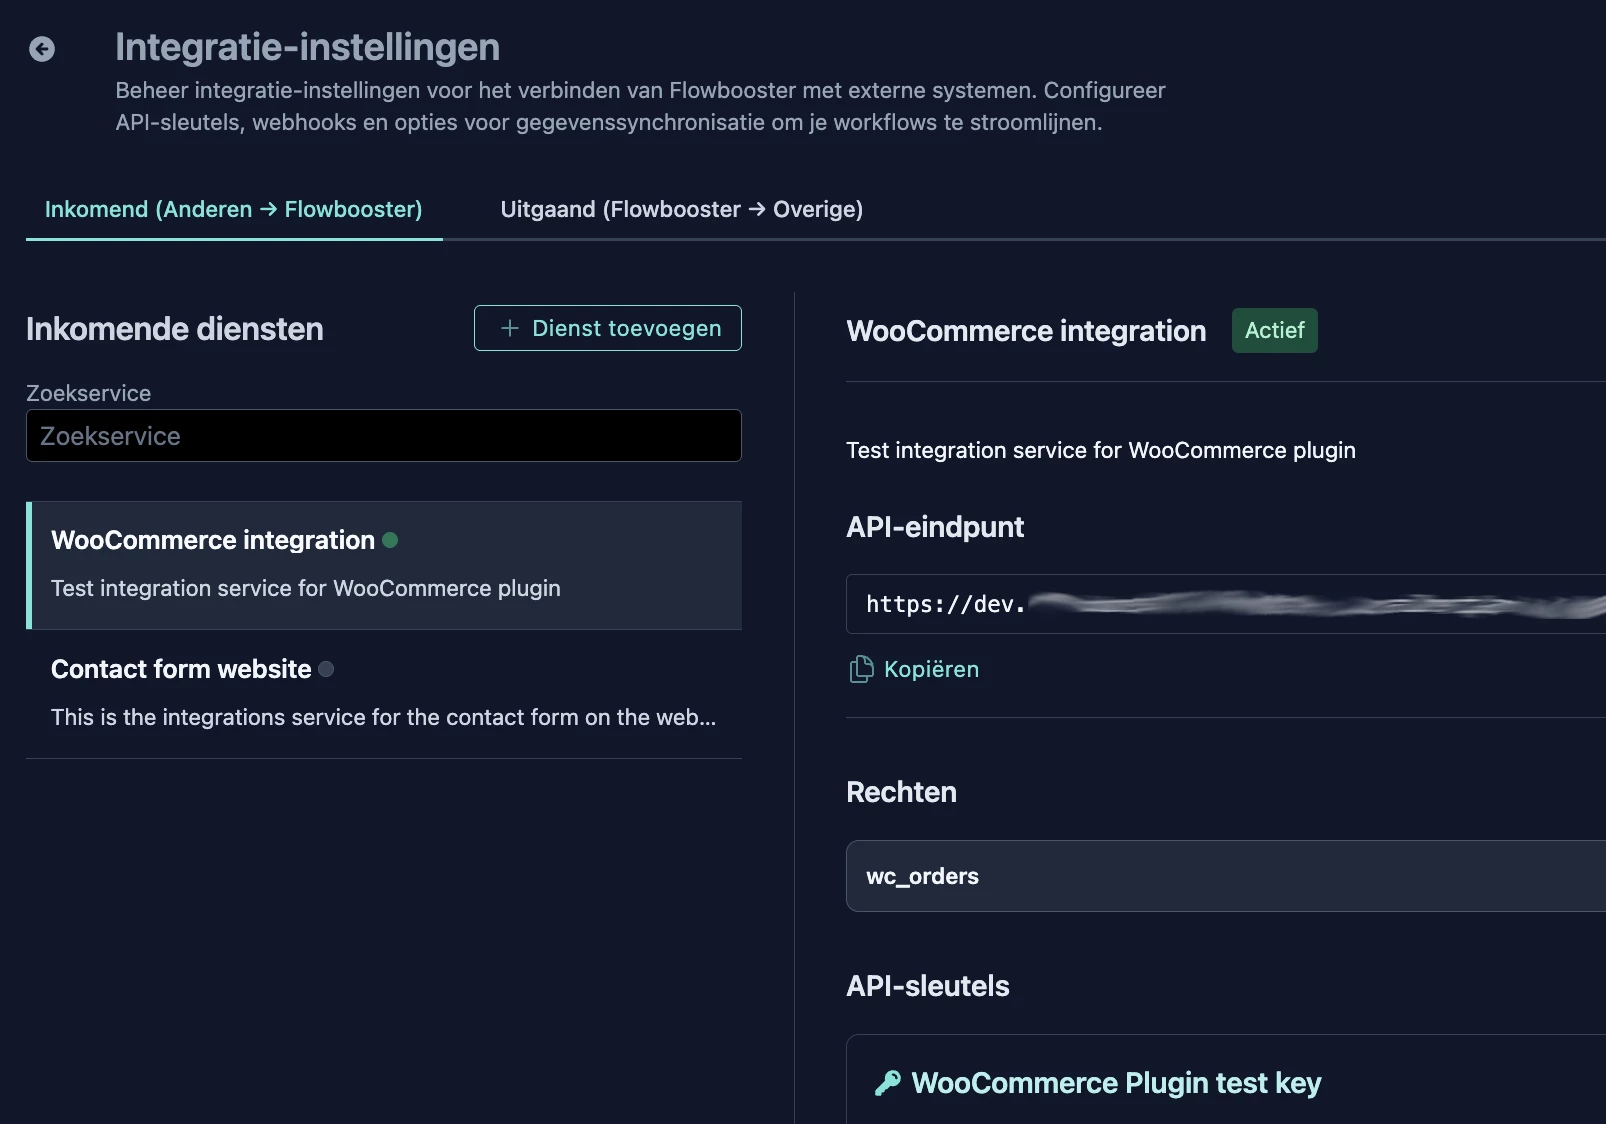Click the API endpoint URL field
This screenshot has width=1606, height=1124.
(1226, 604)
